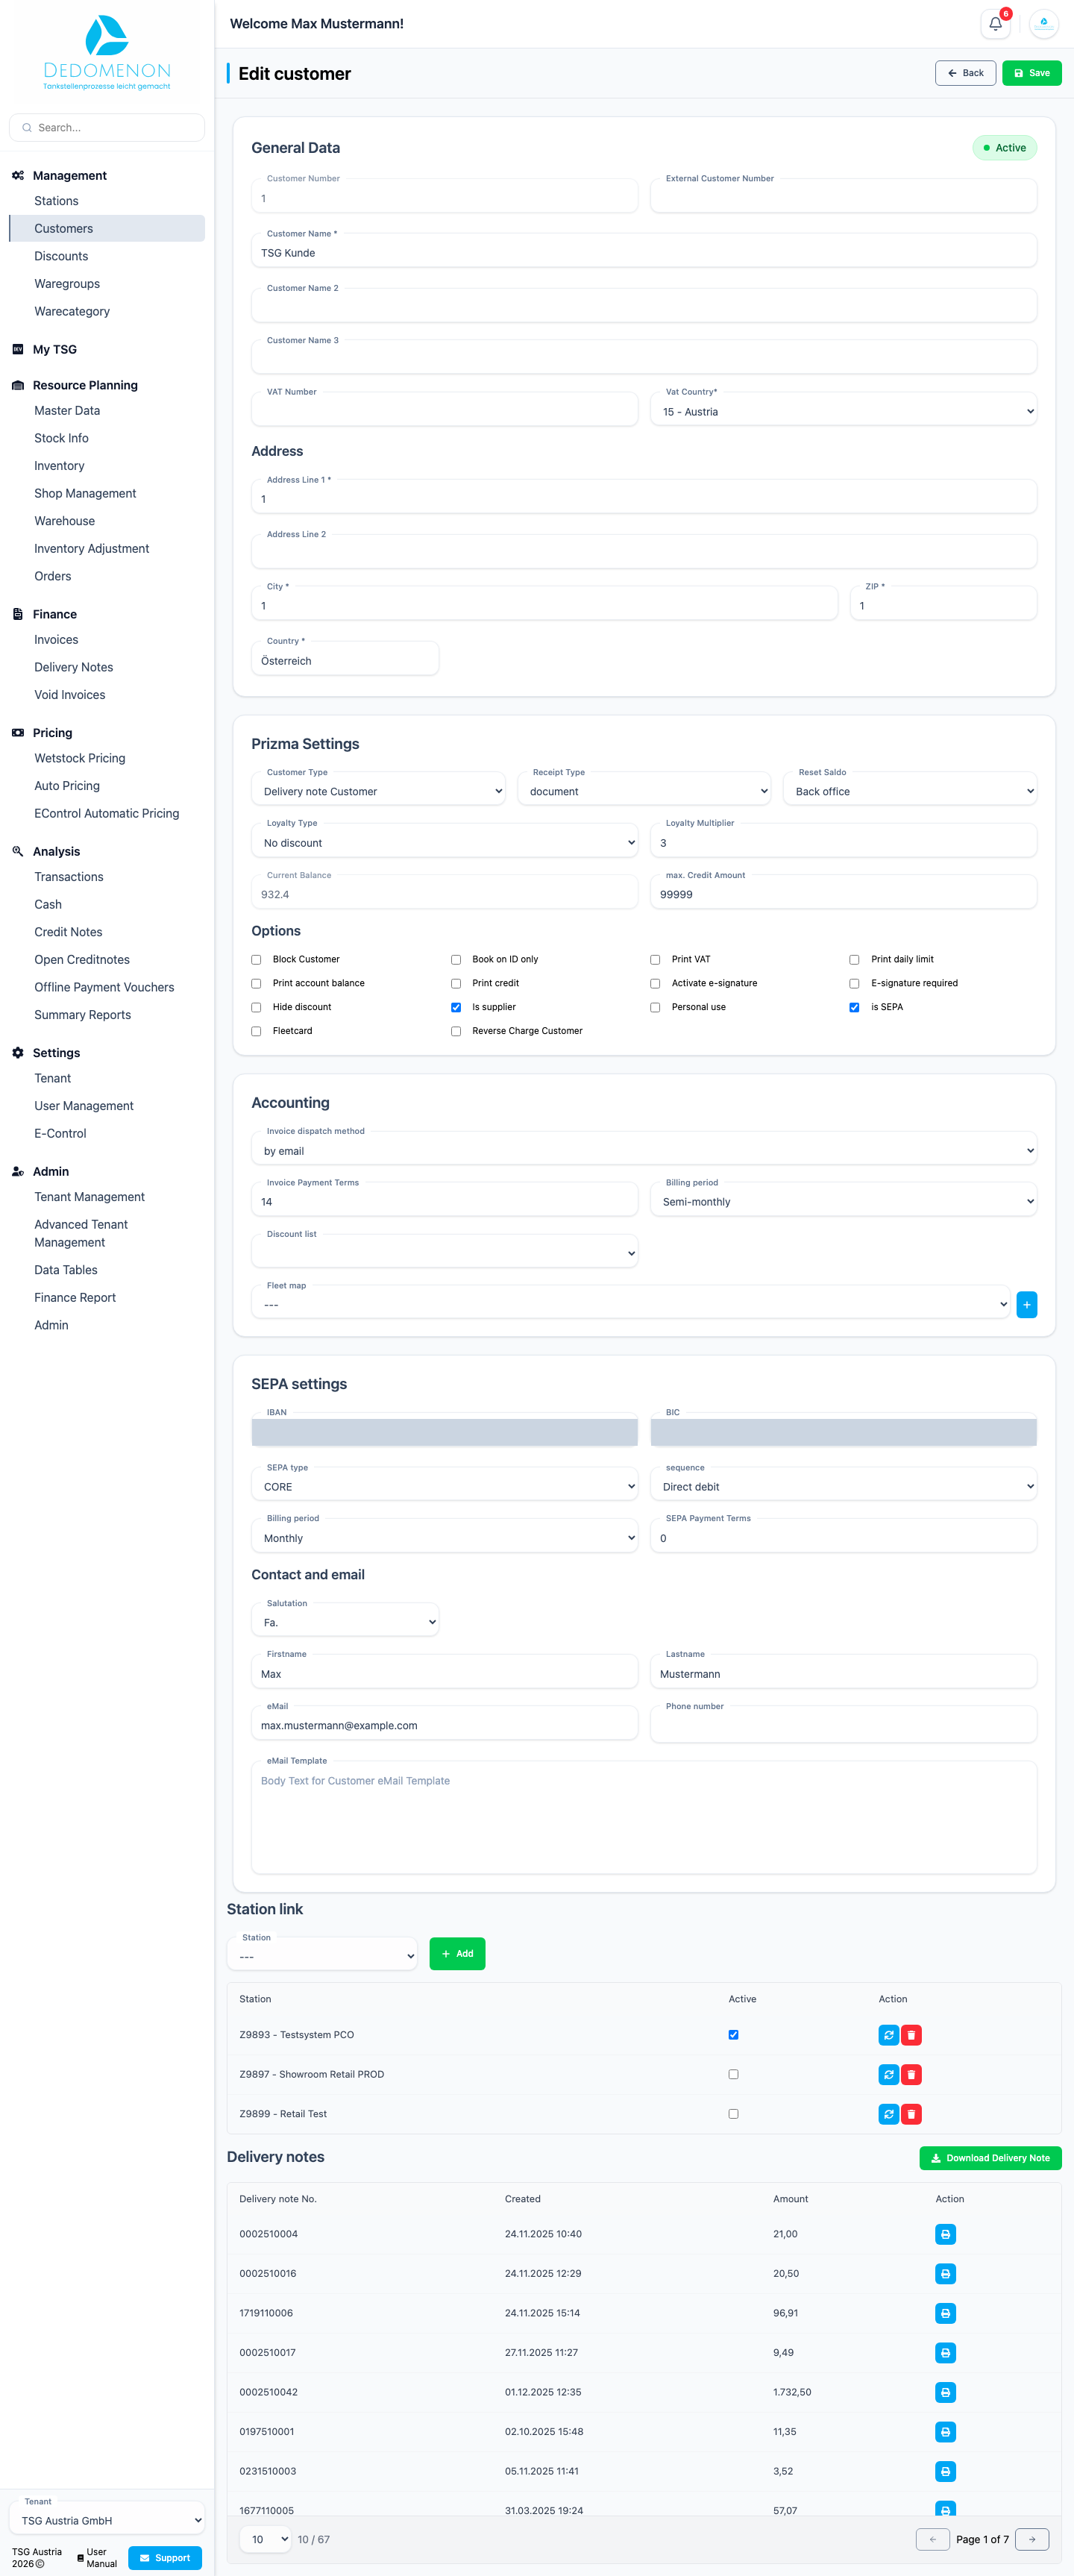Print delivery note 0002510016
The height and width of the screenshot is (2576, 1074).
point(945,2274)
